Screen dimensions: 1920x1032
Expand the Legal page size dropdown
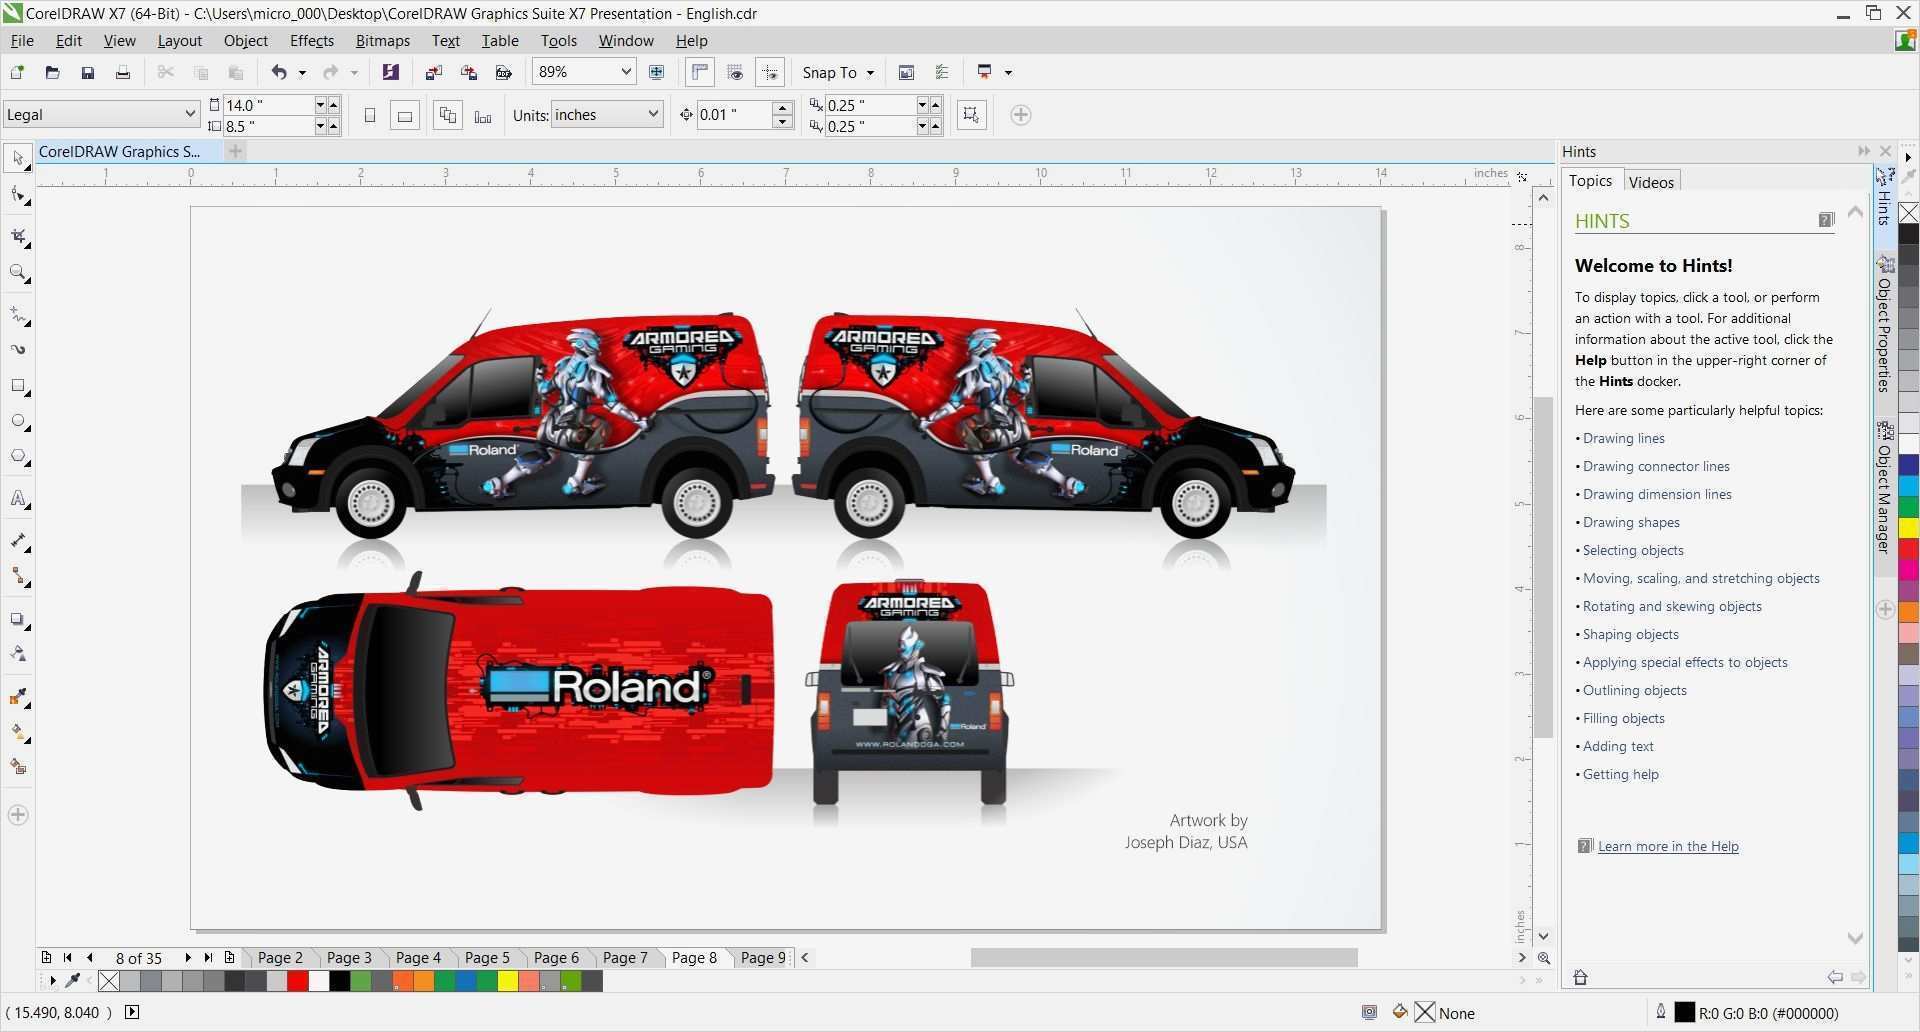tap(189, 114)
